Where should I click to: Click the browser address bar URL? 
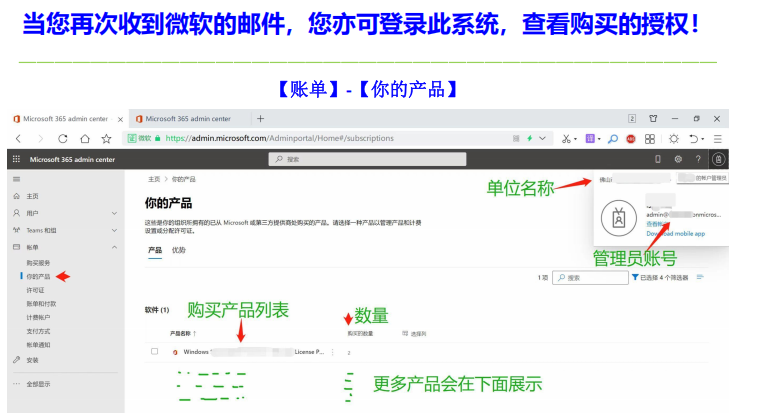click(x=279, y=138)
